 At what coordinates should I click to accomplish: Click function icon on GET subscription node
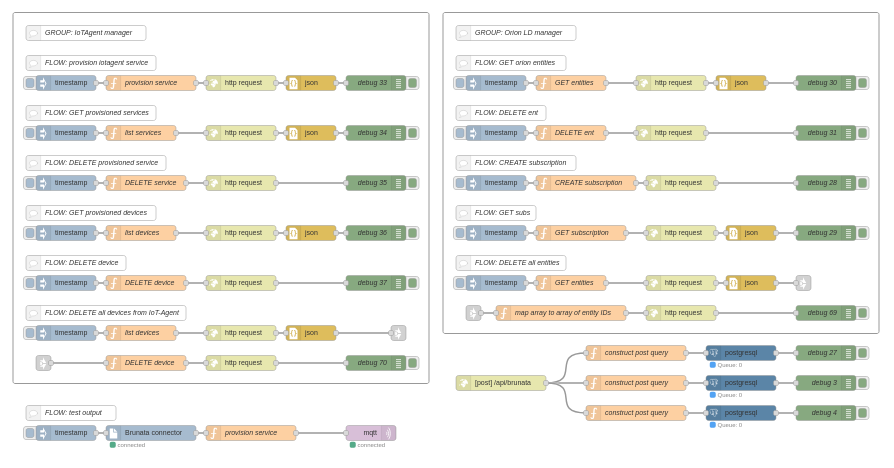543,233
